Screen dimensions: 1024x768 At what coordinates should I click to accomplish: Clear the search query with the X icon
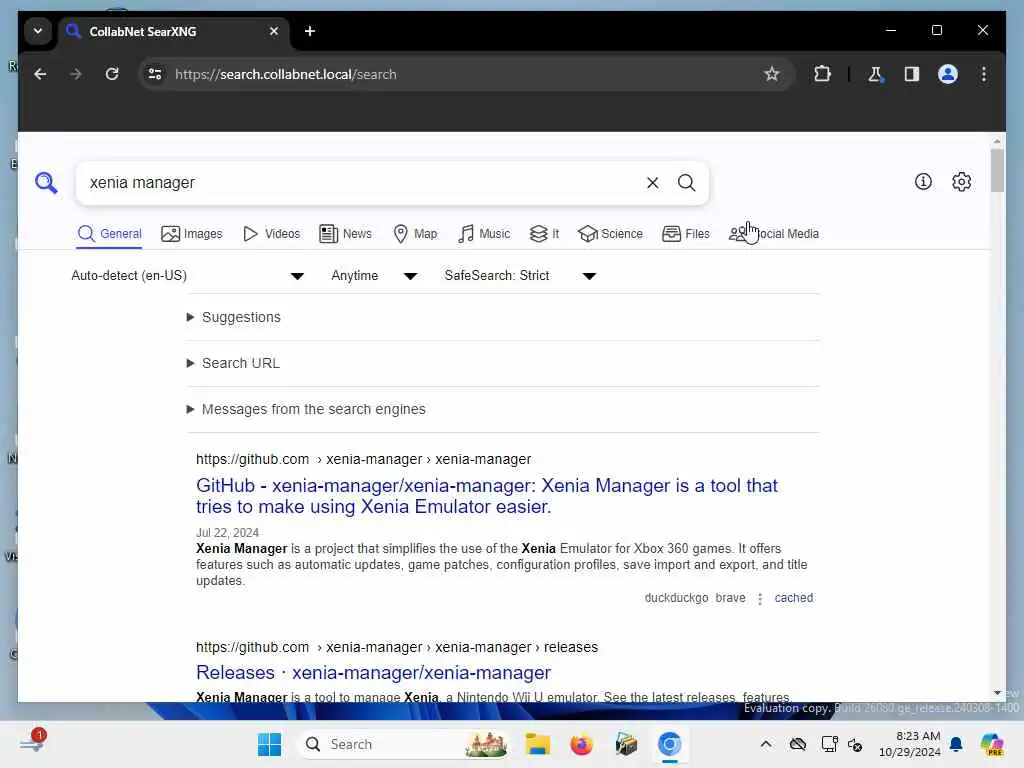click(x=652, y=183)
